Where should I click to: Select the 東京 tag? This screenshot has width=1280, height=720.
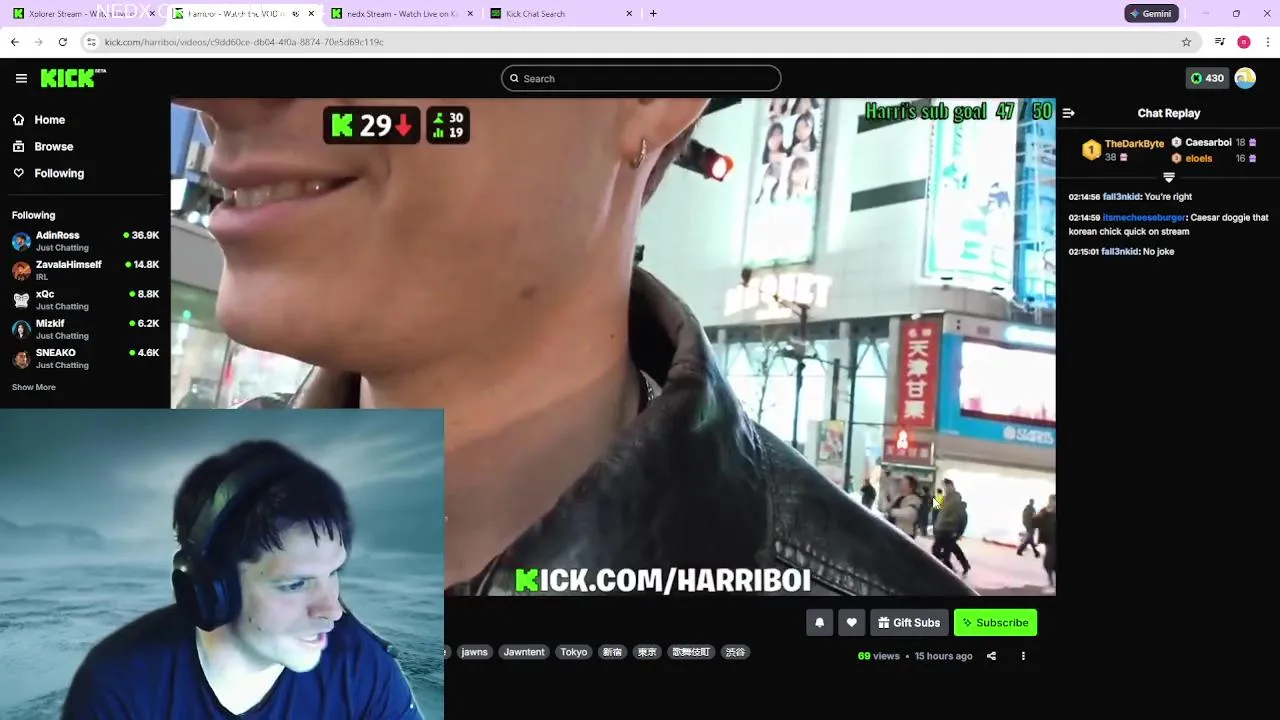click(647, 652)
